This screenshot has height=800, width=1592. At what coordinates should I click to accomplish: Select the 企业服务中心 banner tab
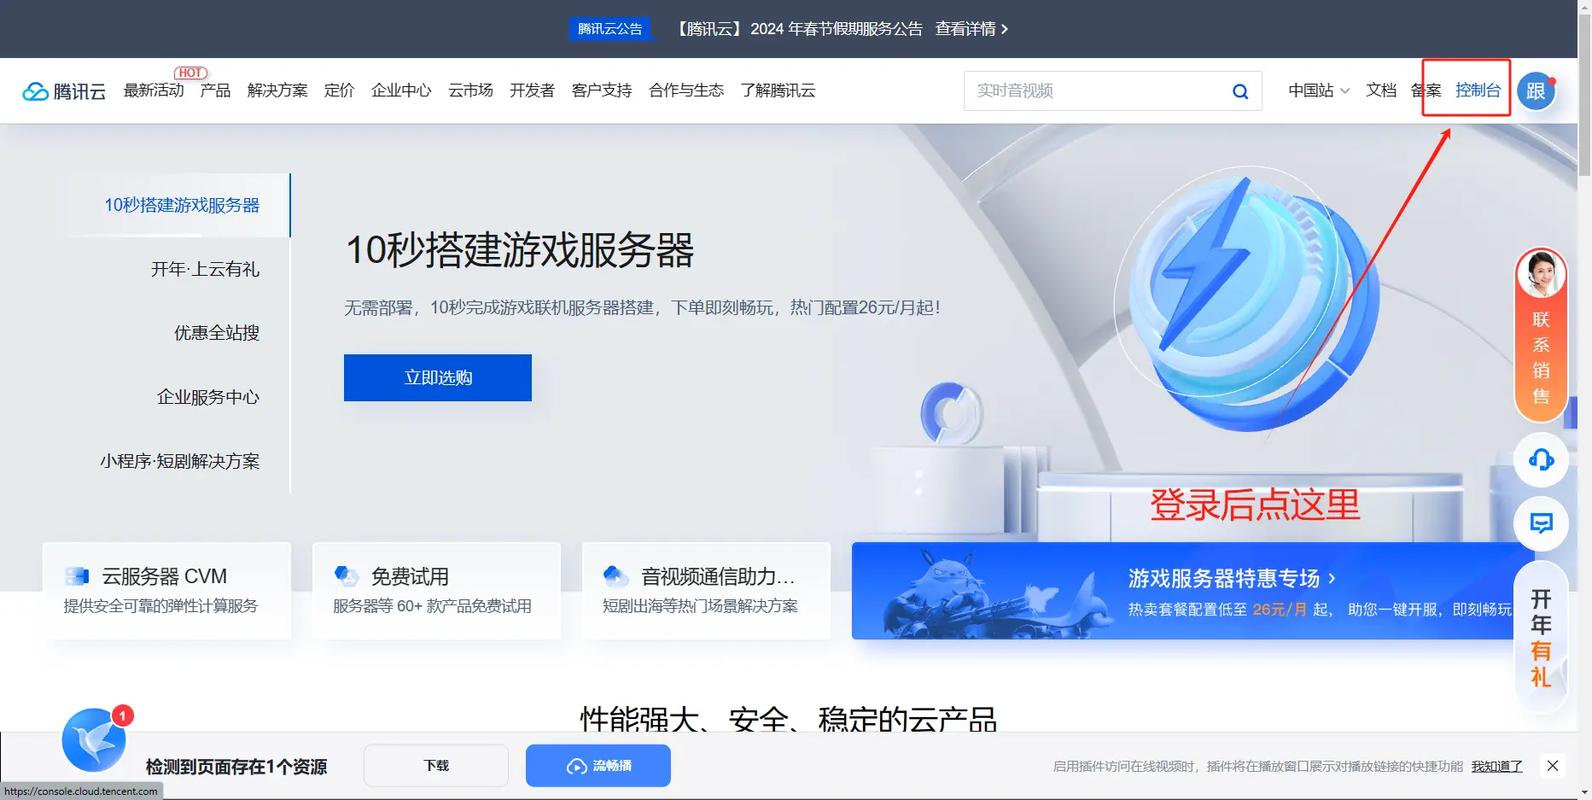[208, 397]
